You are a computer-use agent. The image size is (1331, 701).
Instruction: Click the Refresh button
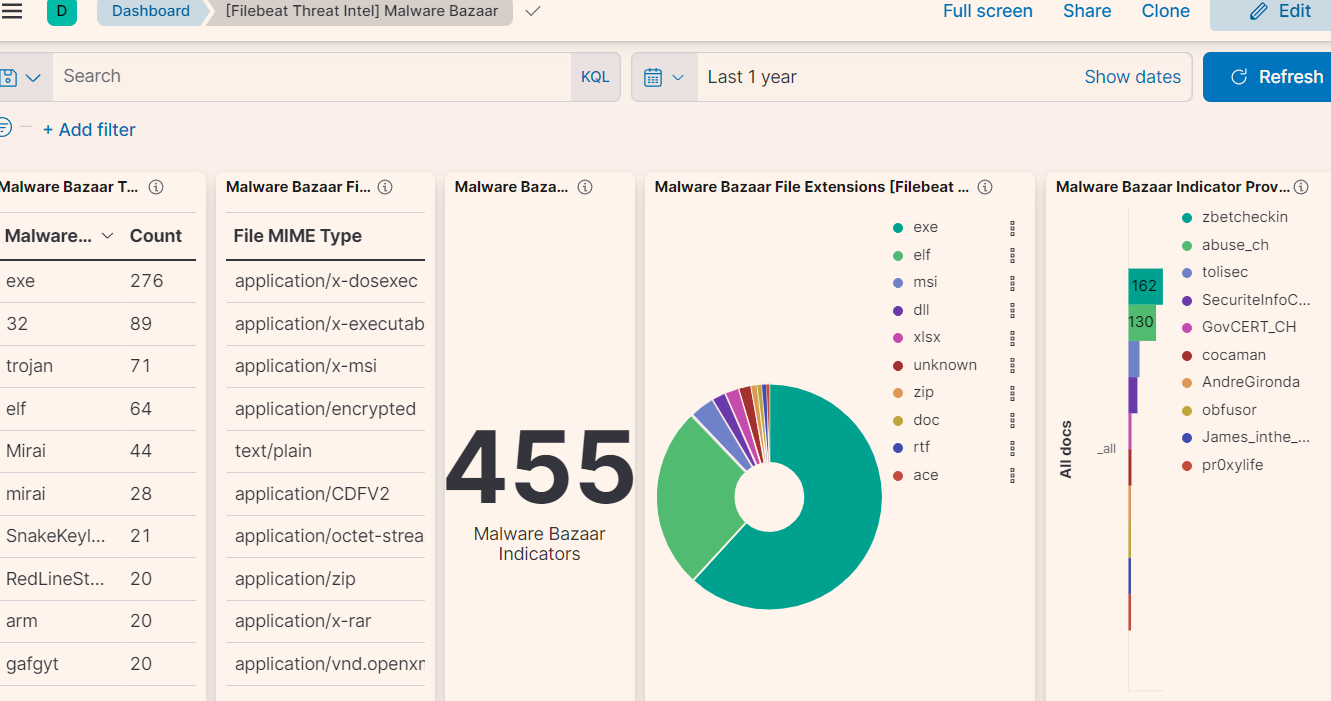[x=1267, y=77]
